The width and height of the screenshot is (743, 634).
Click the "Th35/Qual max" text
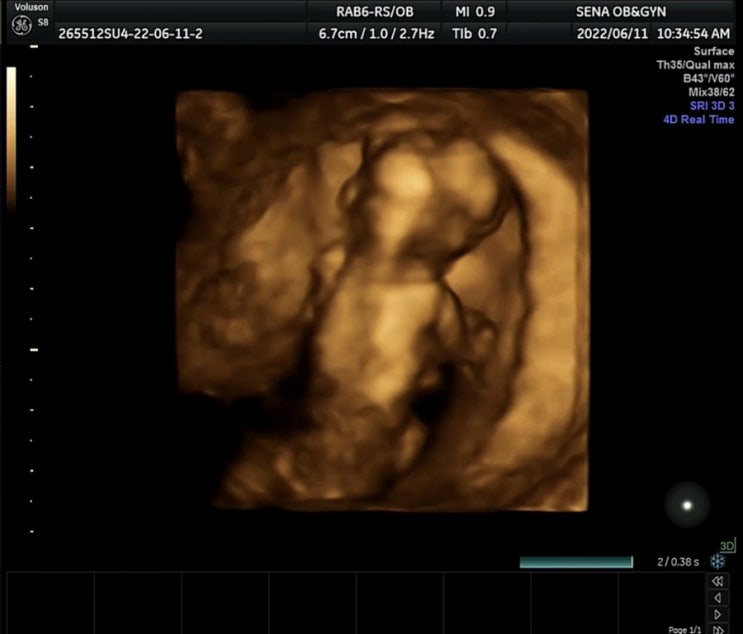pos(695,65)
